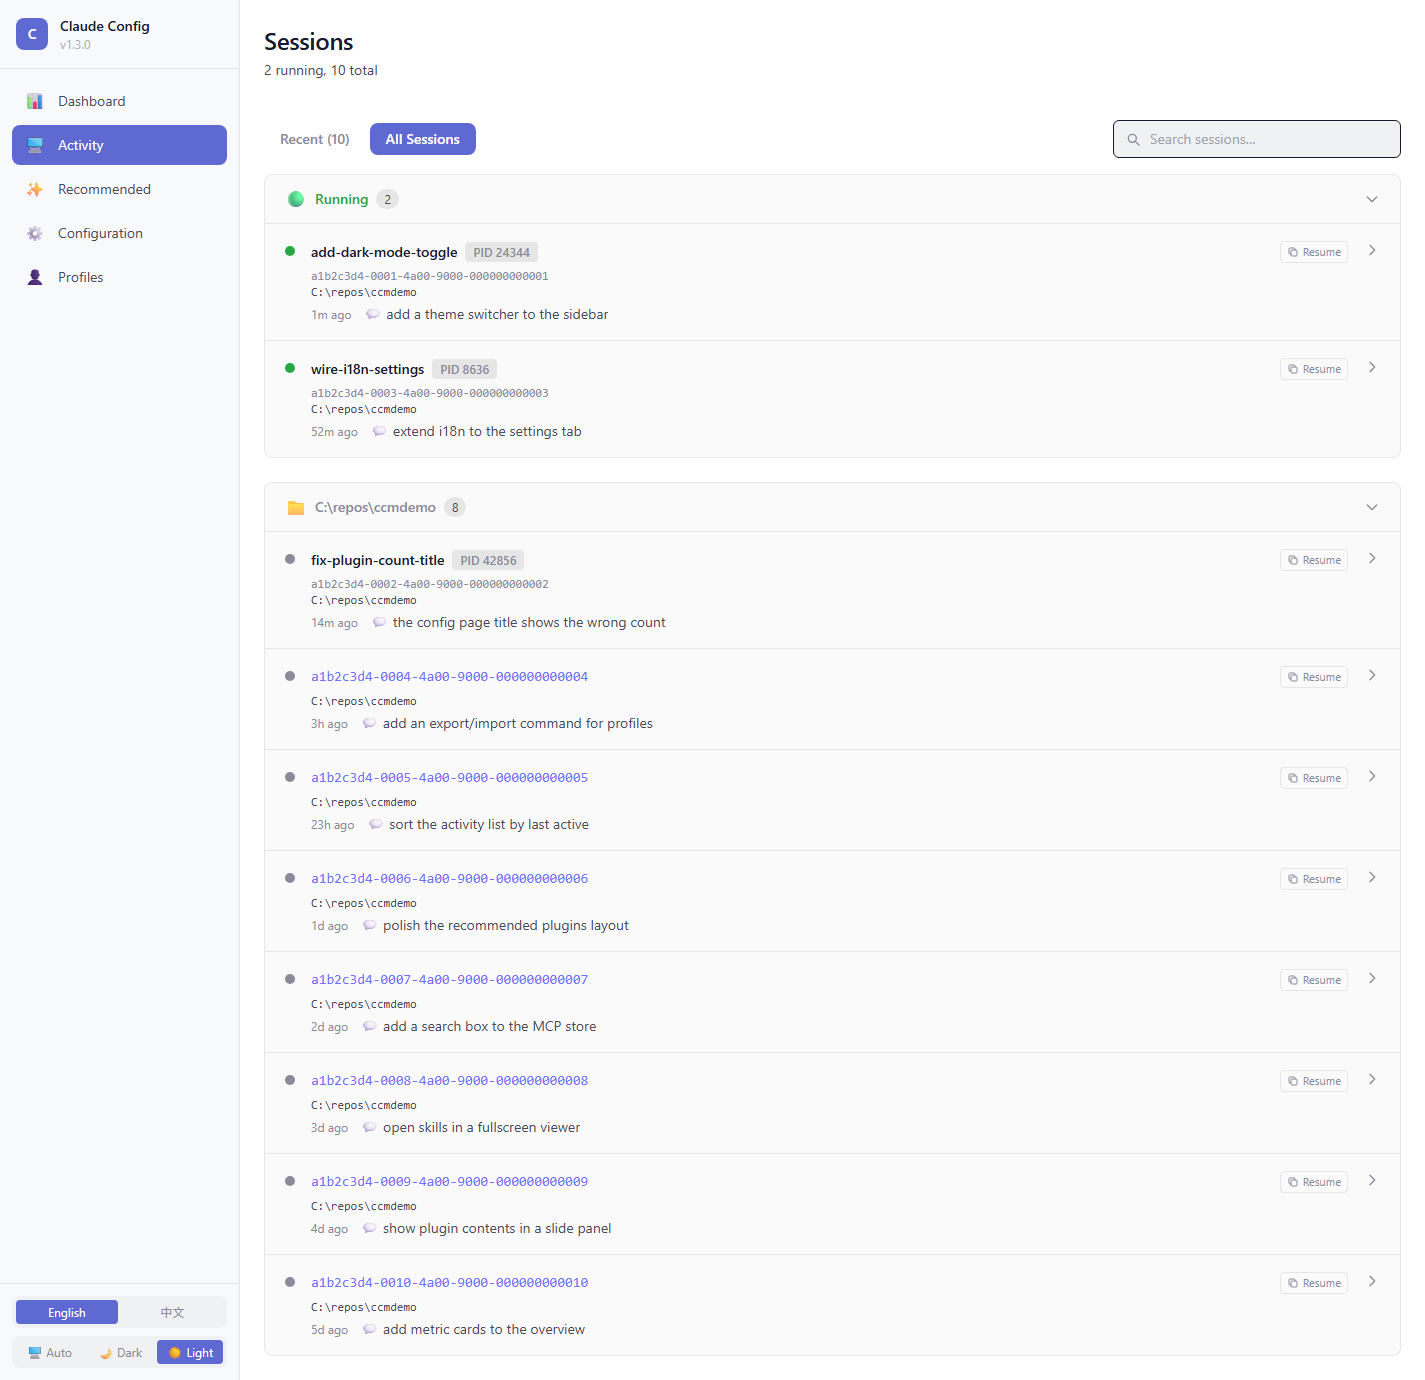Resume session ending 000000000009

point(1314,1182)
